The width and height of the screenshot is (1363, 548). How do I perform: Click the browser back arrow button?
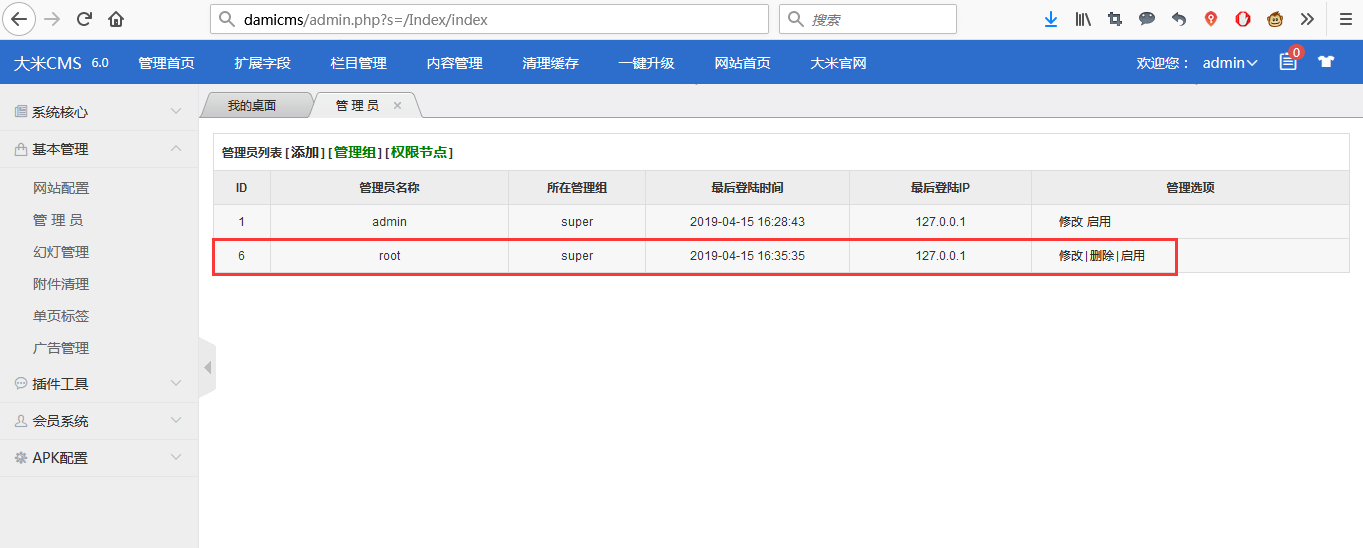[x=21, y=18]
